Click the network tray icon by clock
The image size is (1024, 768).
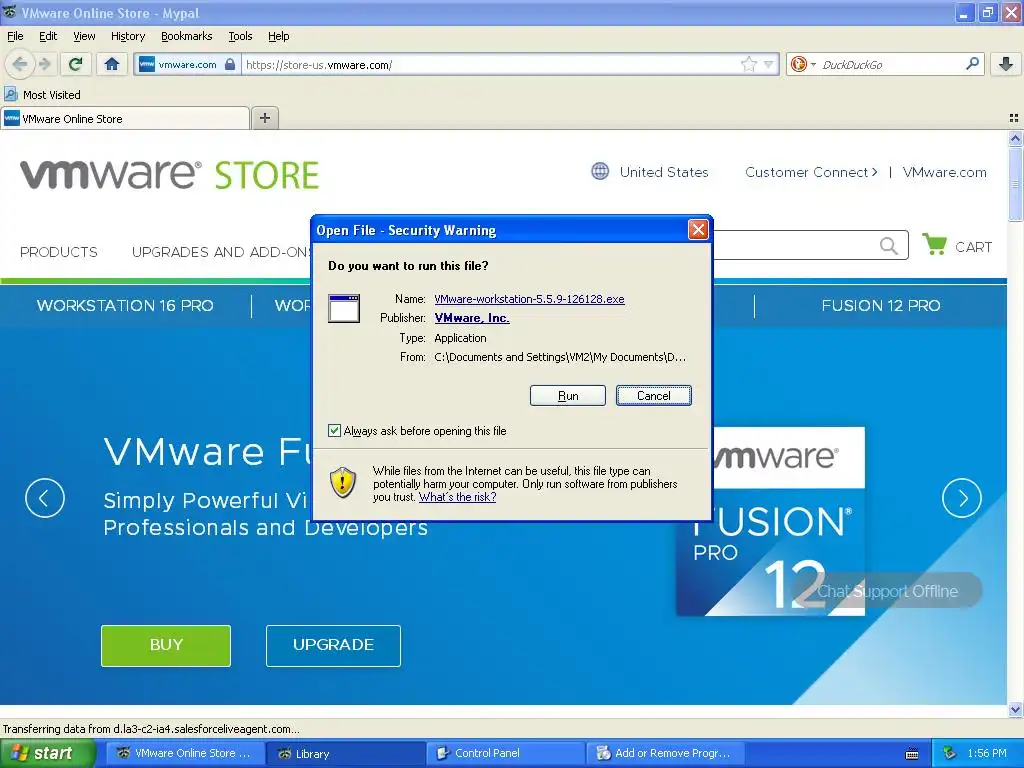(950, 754)
